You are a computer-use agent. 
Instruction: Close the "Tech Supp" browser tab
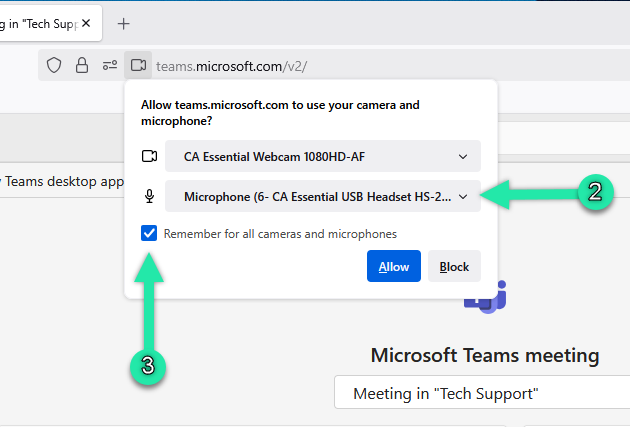86,23
